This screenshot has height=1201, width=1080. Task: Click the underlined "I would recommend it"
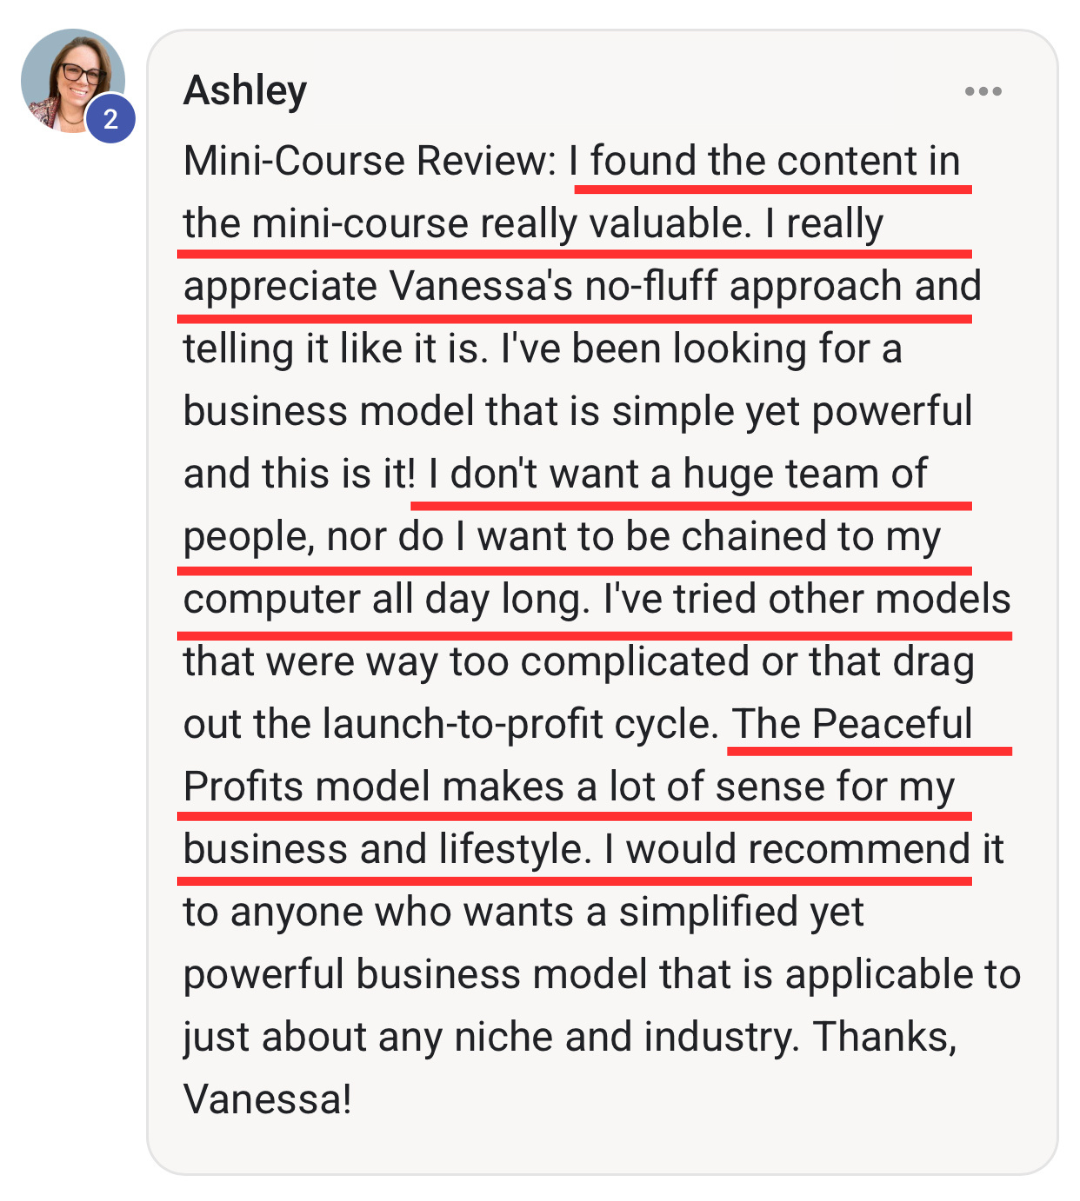803,850
